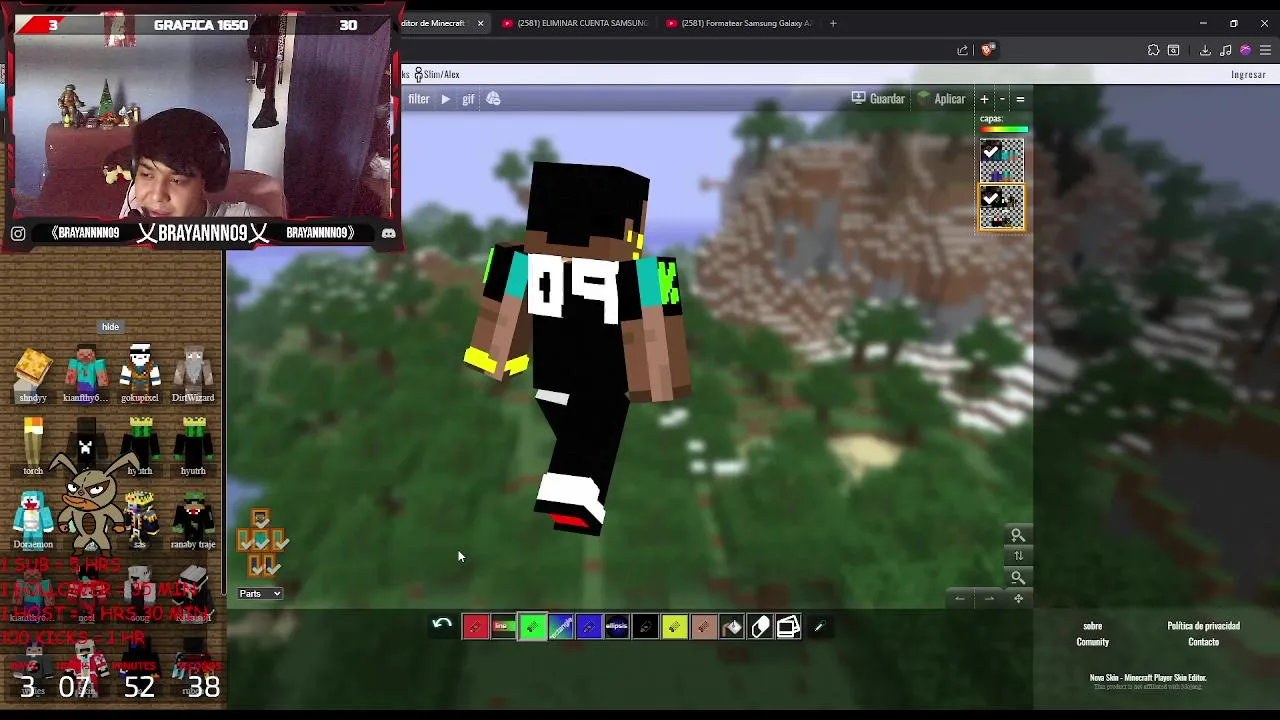Open a new browser tab
The height and width of the screenshot is (720, 1280).
[x=833, y=23]
